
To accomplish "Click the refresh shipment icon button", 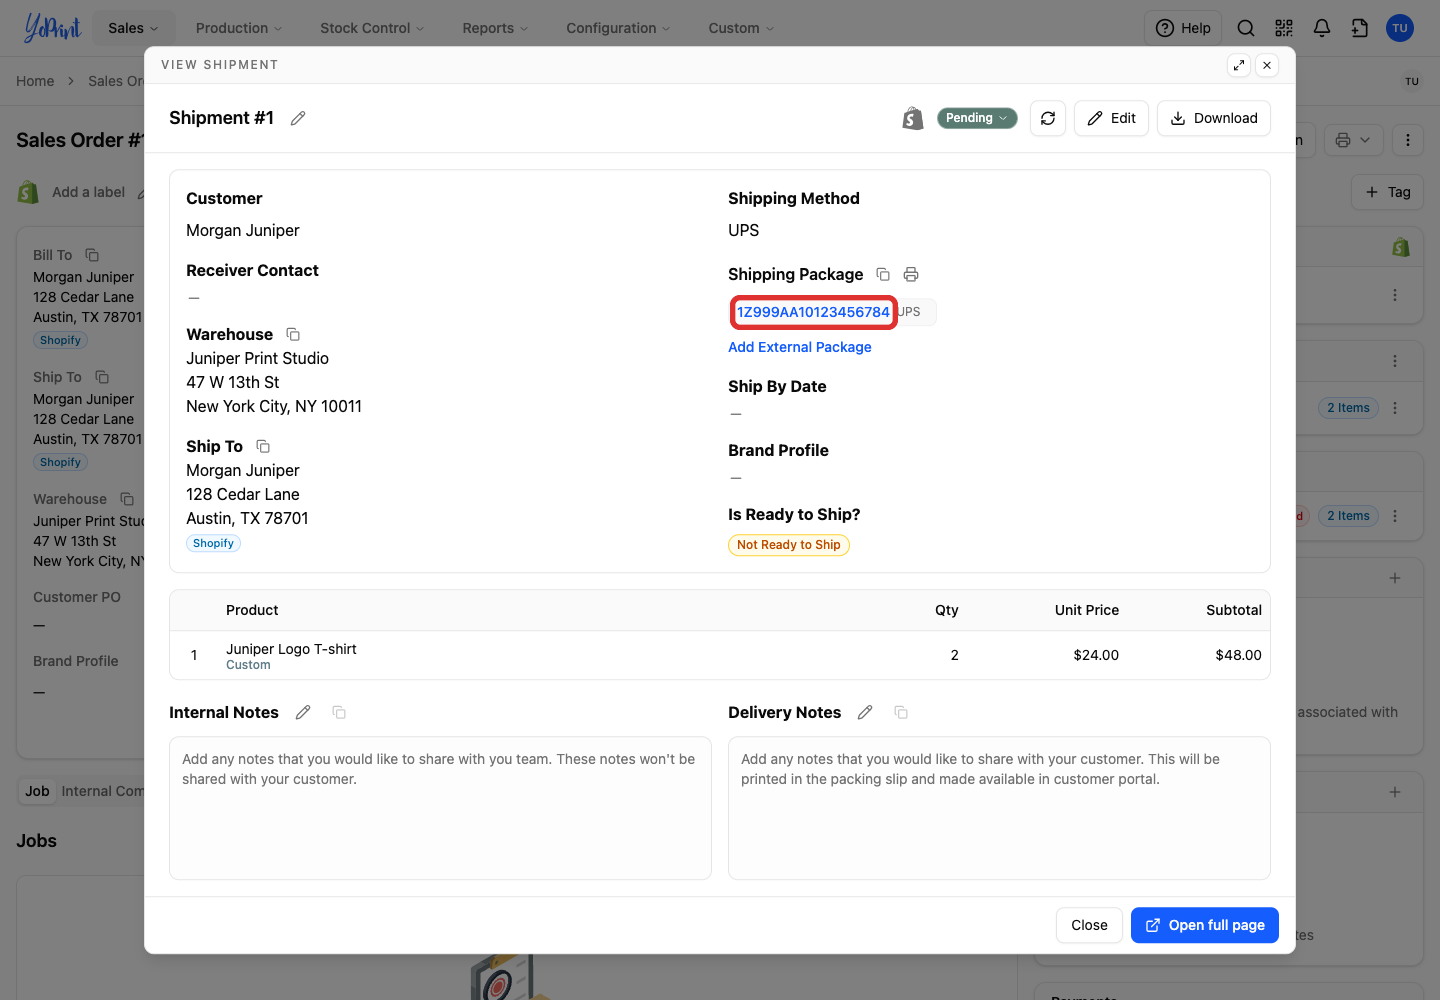I will 1048,118.
